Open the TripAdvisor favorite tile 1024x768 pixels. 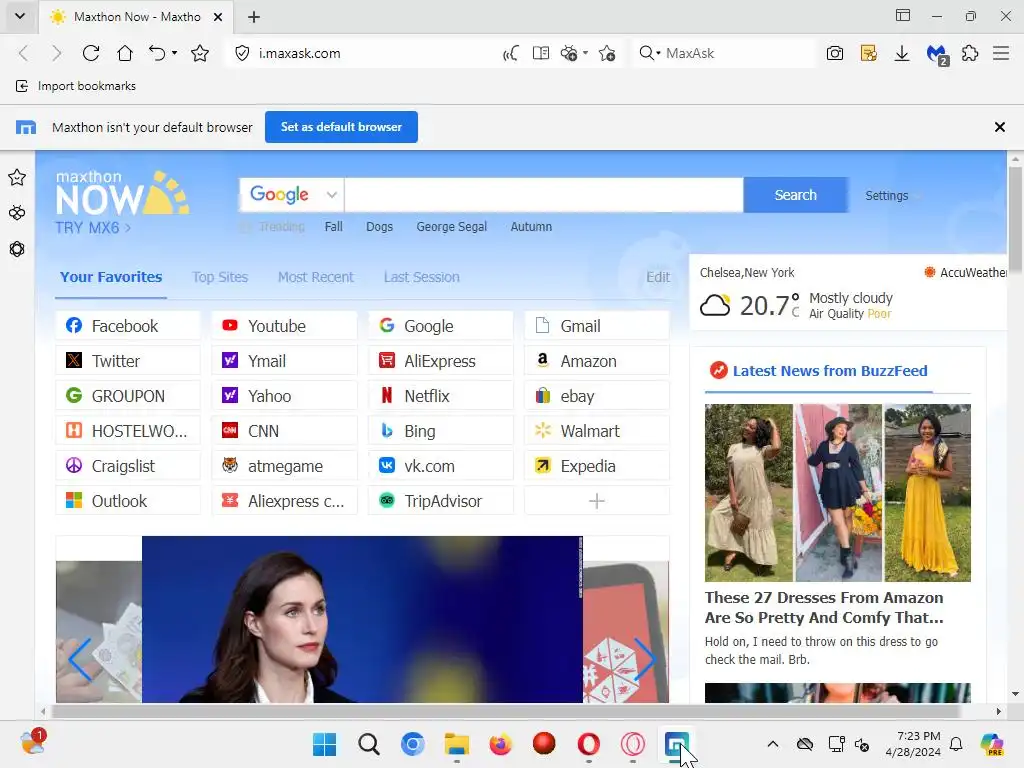pyautogui.click(x=440, y=501)
